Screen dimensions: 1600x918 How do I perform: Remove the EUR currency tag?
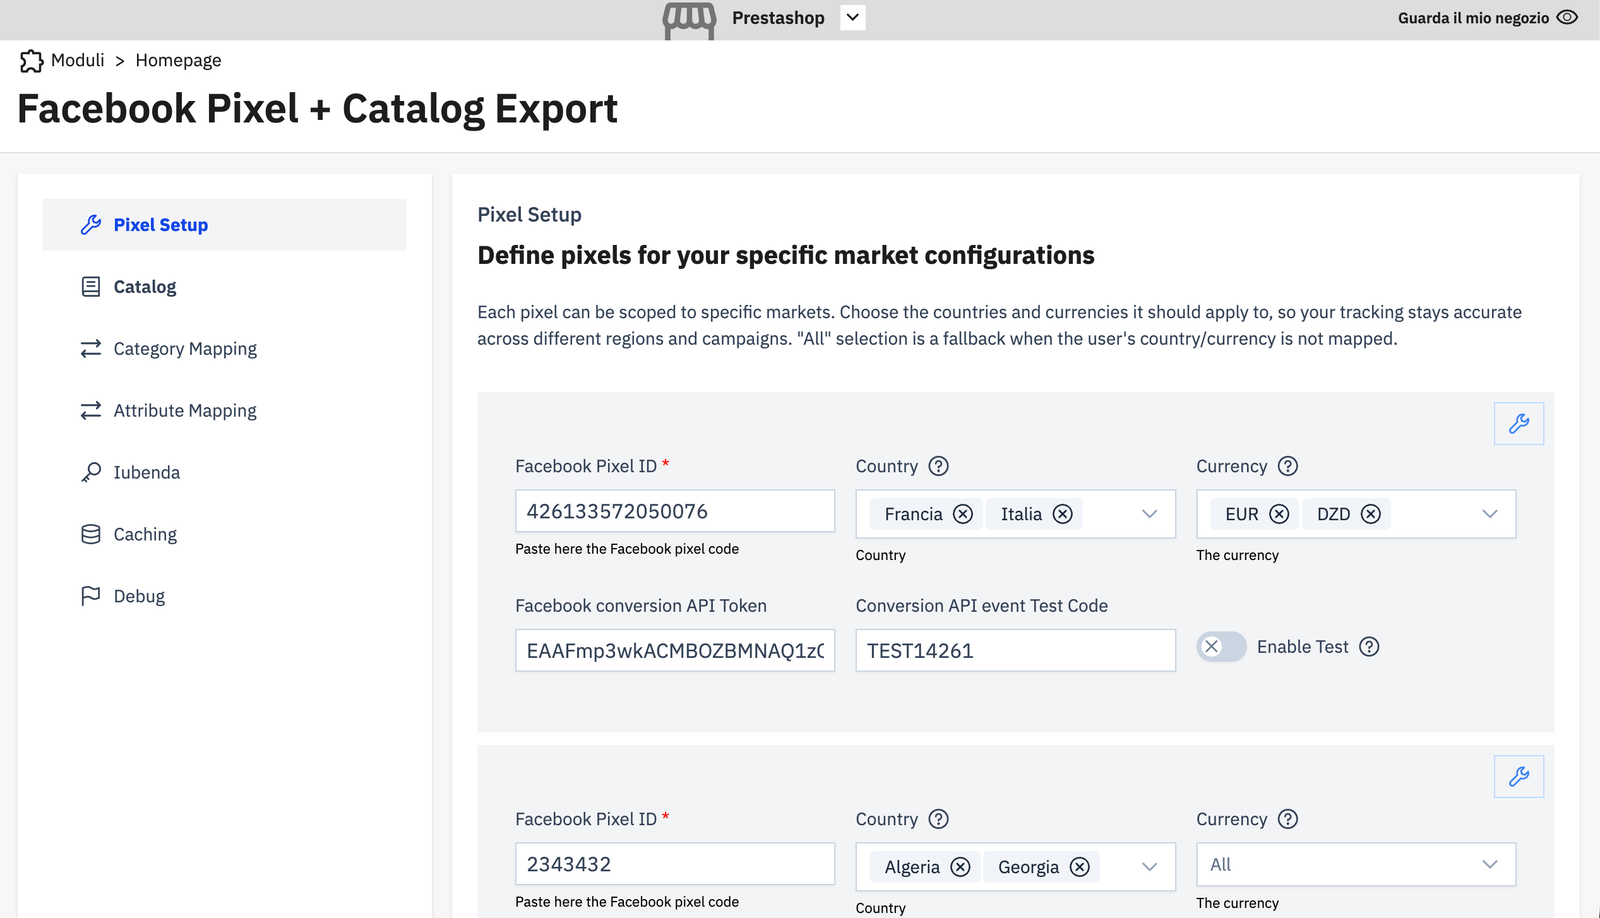point(1279,514)
